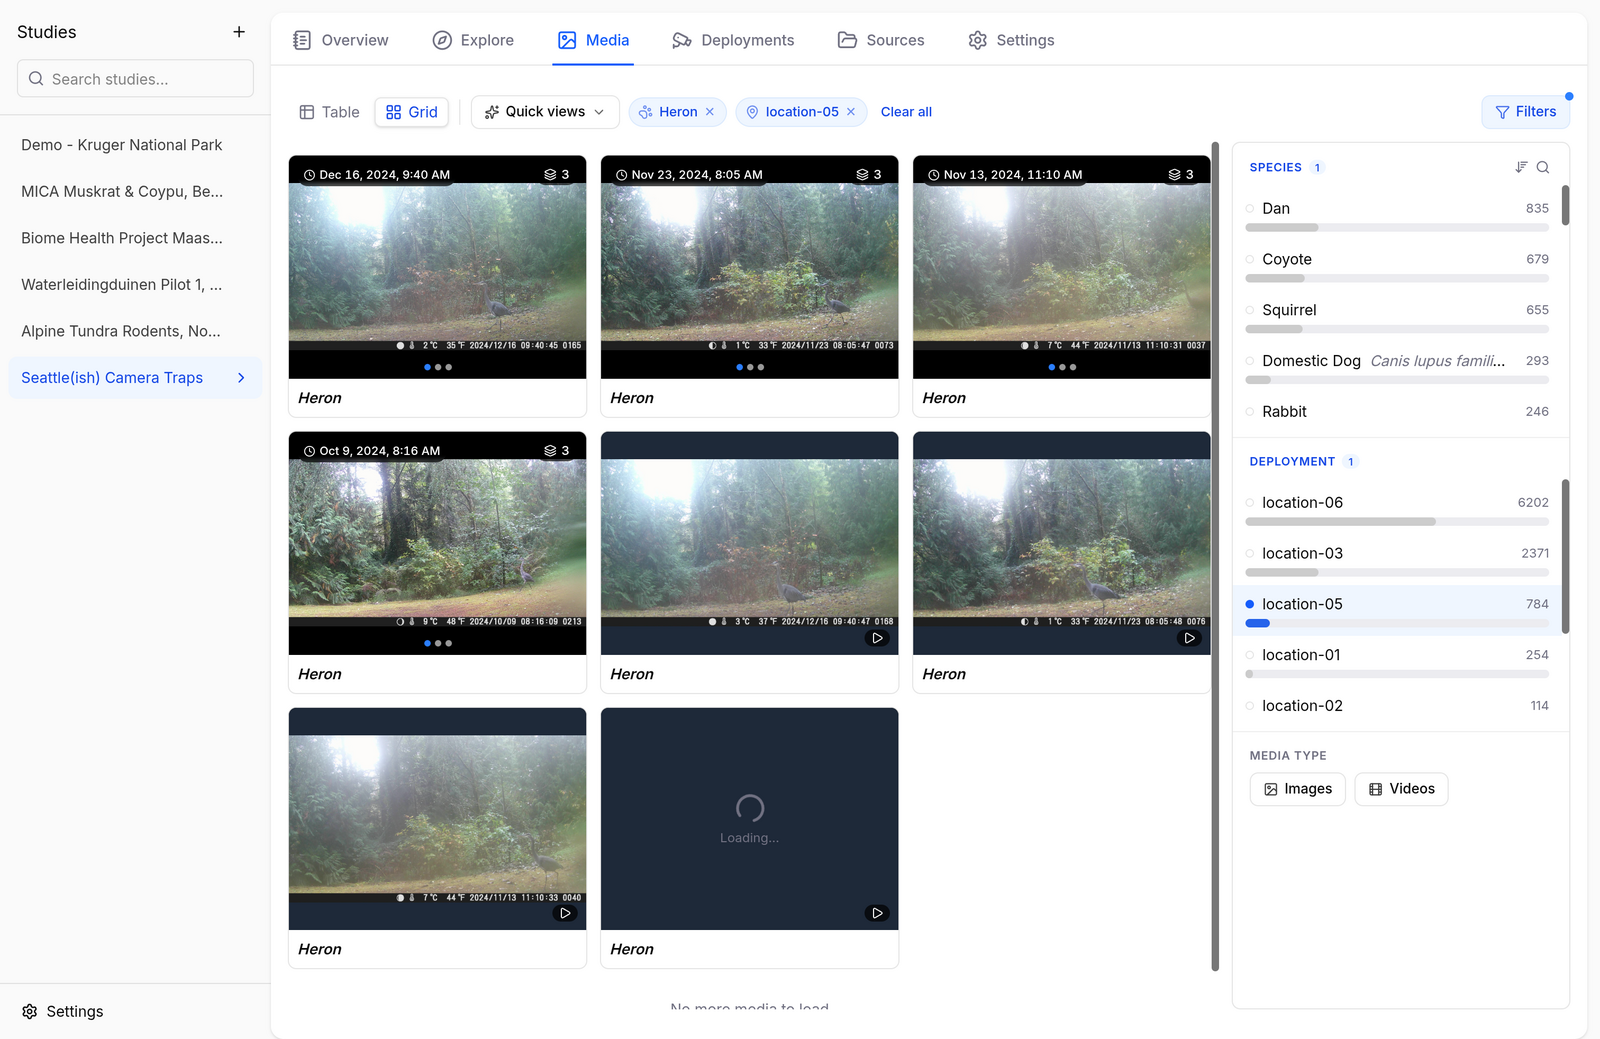Toggle the Filters panel button
1600x1039 pixels.
(x=1525, y=112)
